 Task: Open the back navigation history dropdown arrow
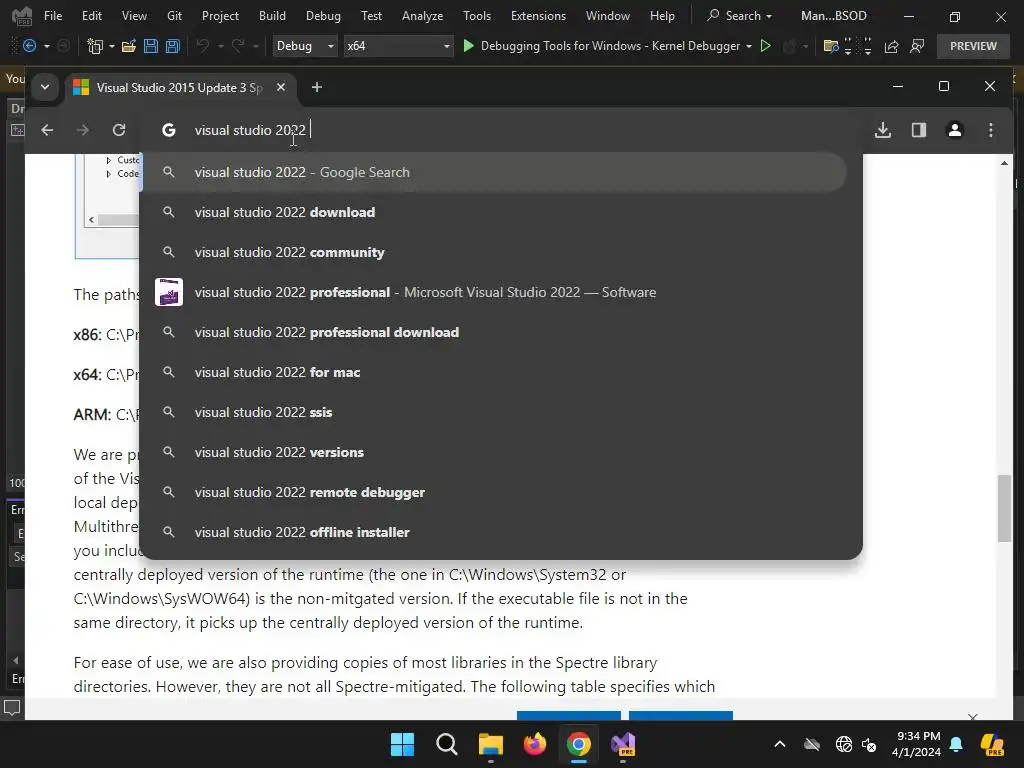pos(46,46)
